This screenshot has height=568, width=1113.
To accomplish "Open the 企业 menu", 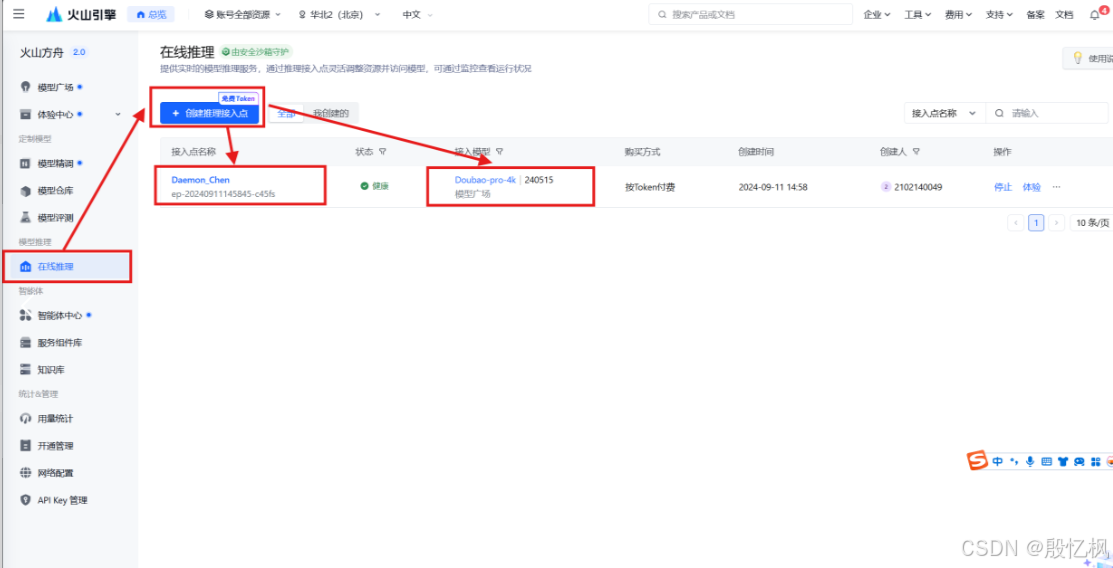I will (877, 14).
